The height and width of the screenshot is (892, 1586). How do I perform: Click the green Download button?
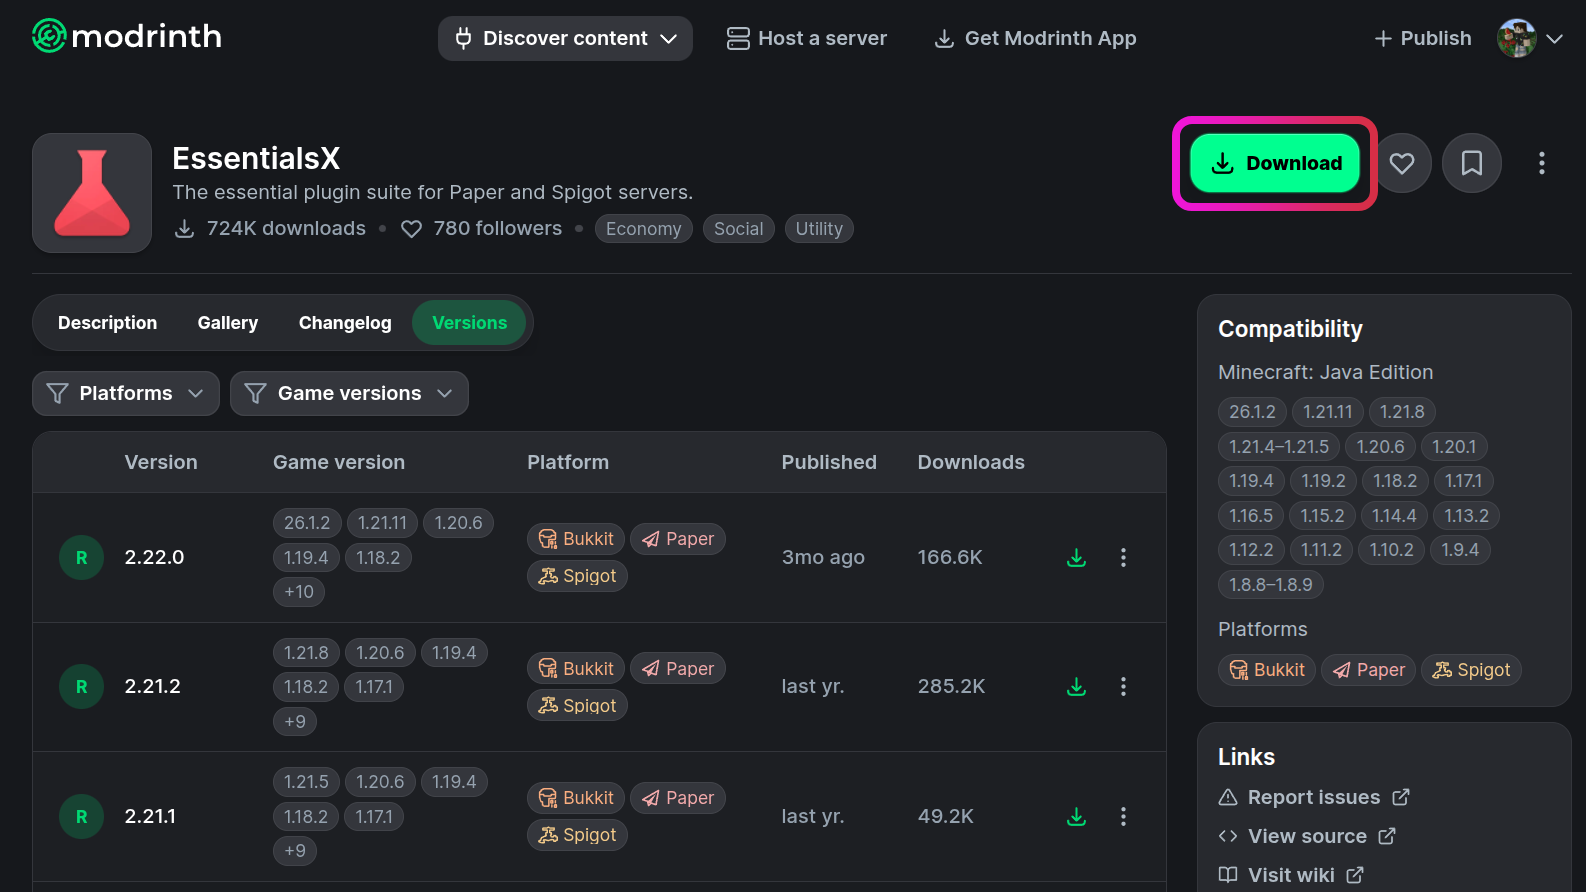tap(1274, 163)
